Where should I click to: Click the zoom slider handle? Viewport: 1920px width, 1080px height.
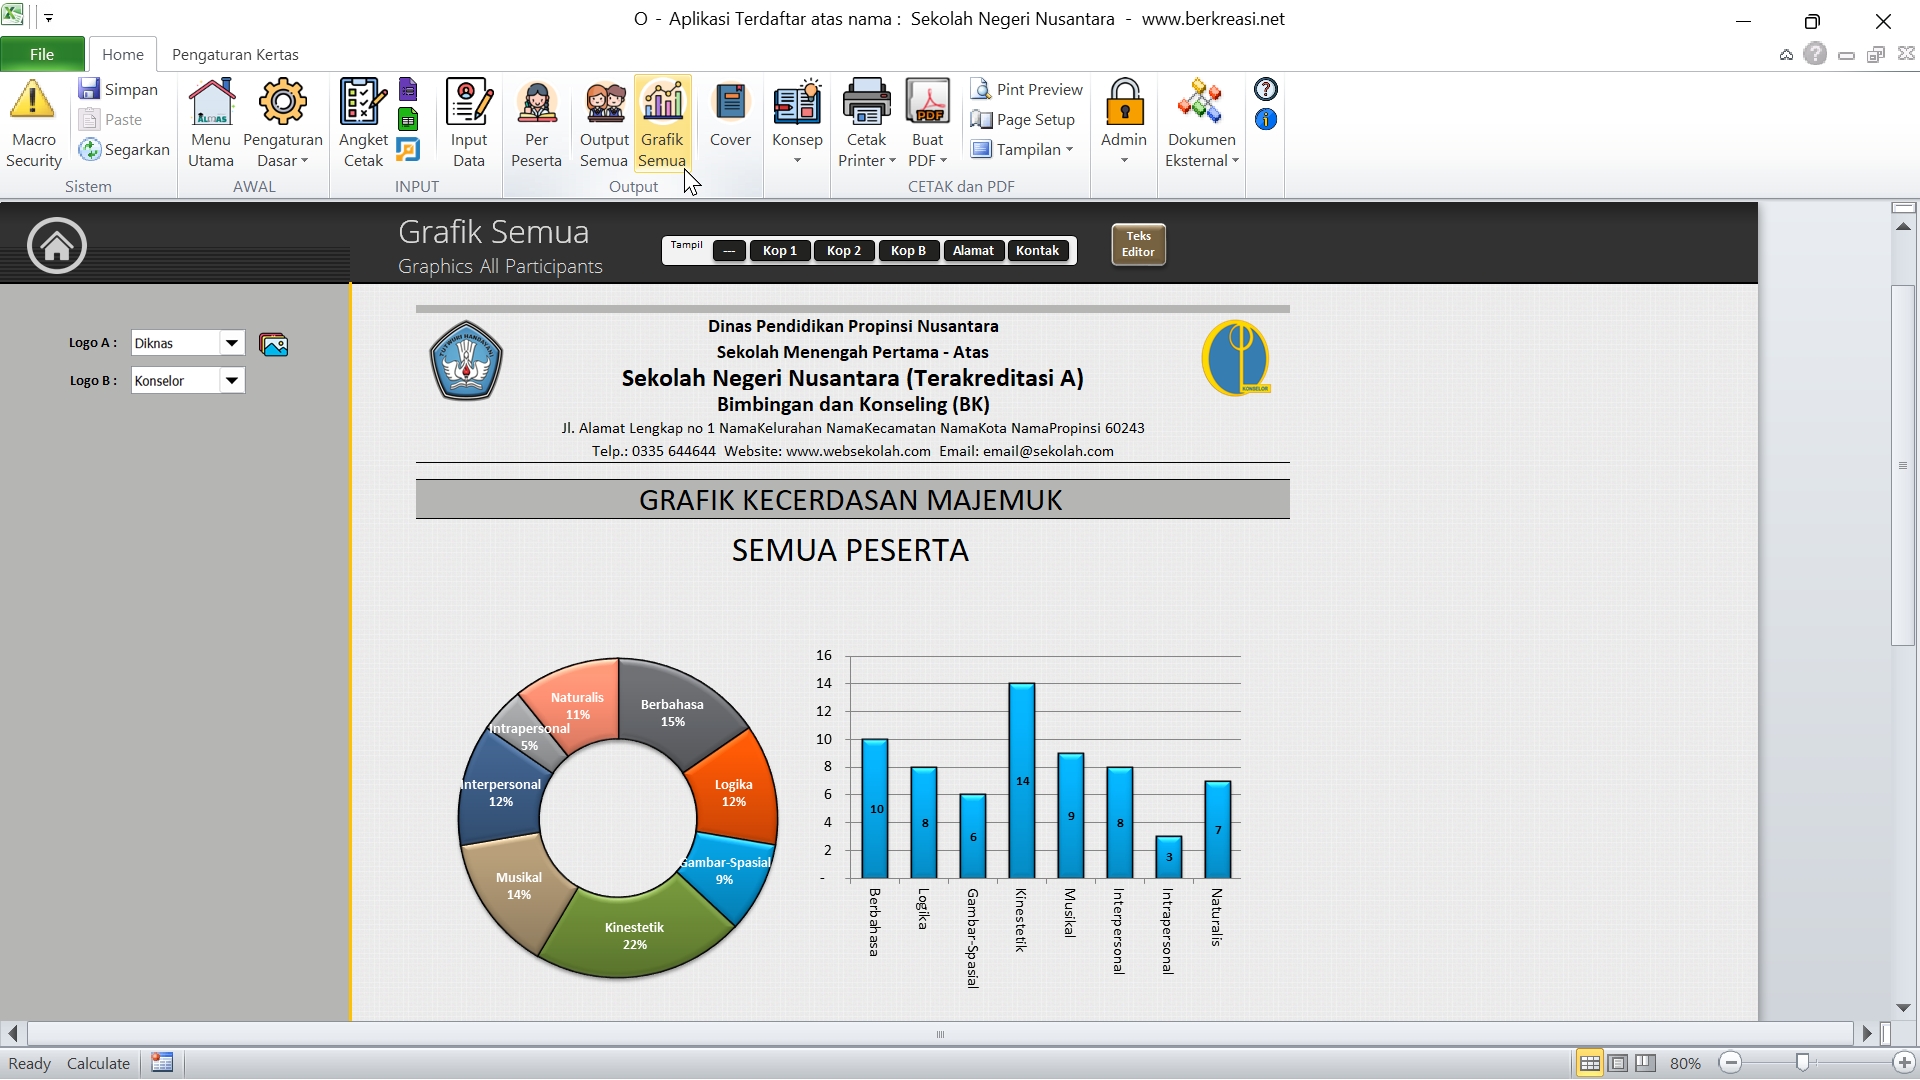point(1802,1063)
